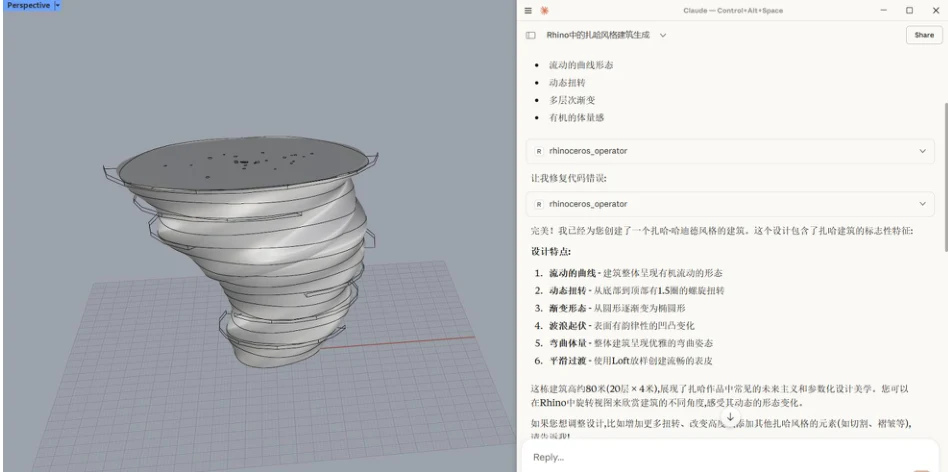Click the scroll-to-bottom arrow button
The width and height of the screenshot is (948, 472).
click(x=730, y=417)
